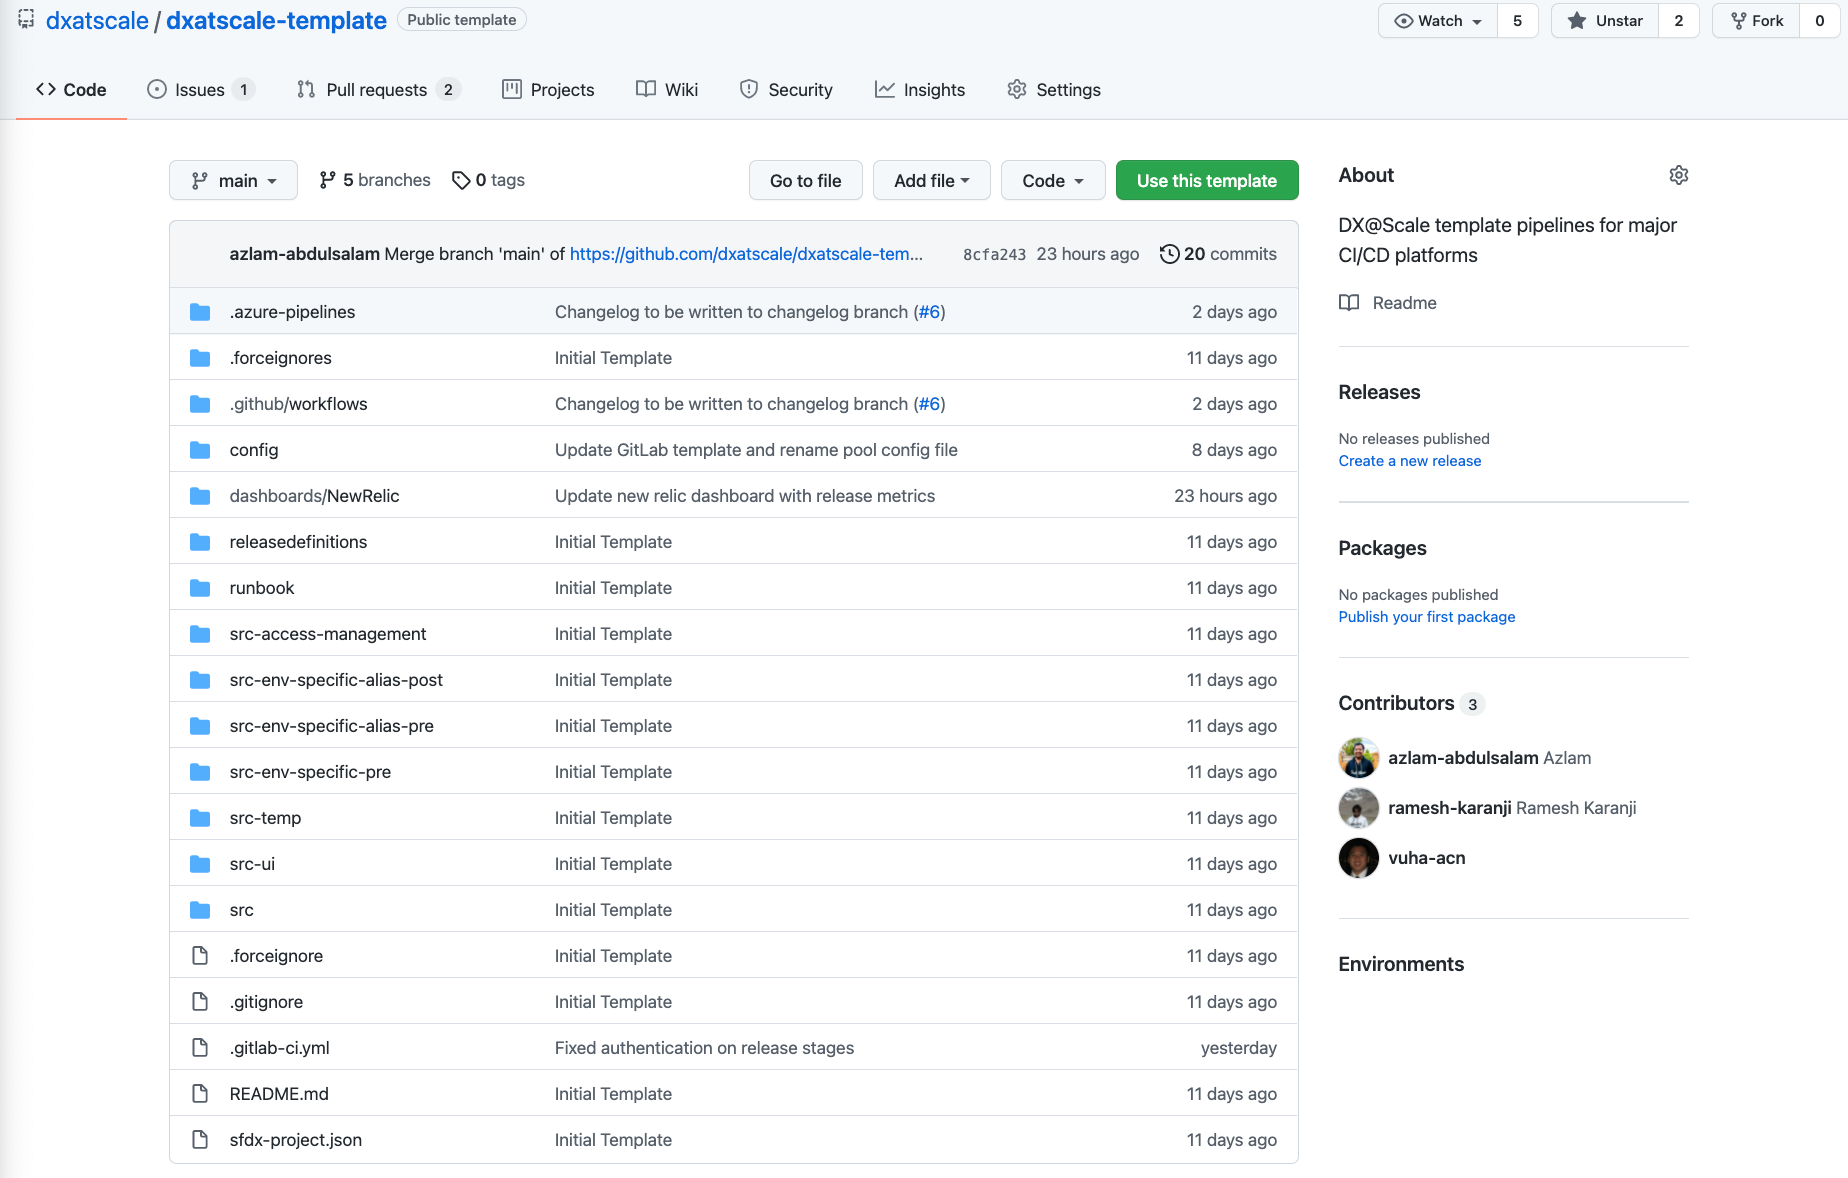Open the src folder

pos(241,910)
